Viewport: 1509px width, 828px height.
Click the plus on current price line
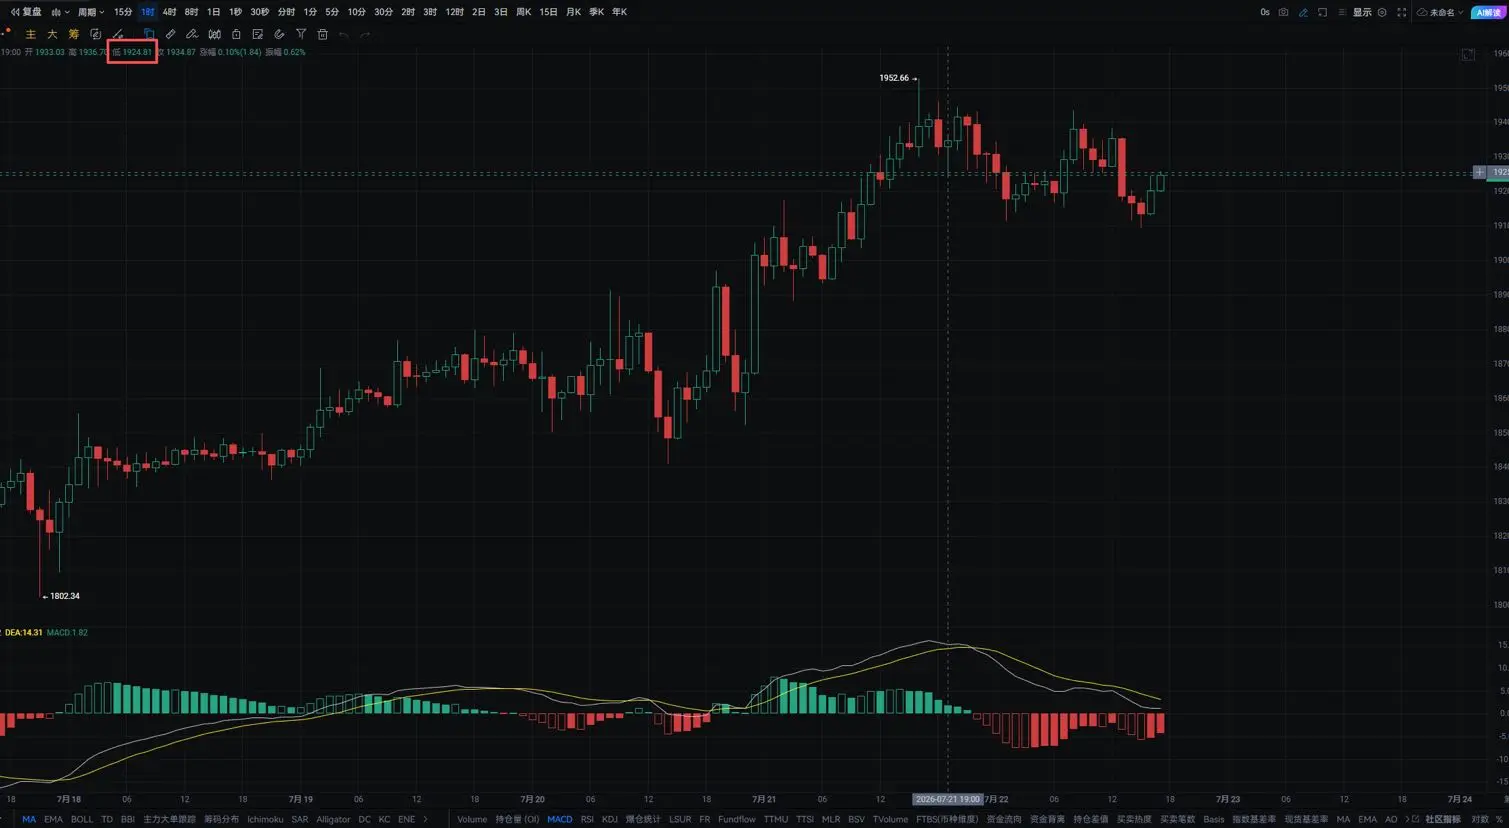pyautogui.click(x=1479, y=172)
